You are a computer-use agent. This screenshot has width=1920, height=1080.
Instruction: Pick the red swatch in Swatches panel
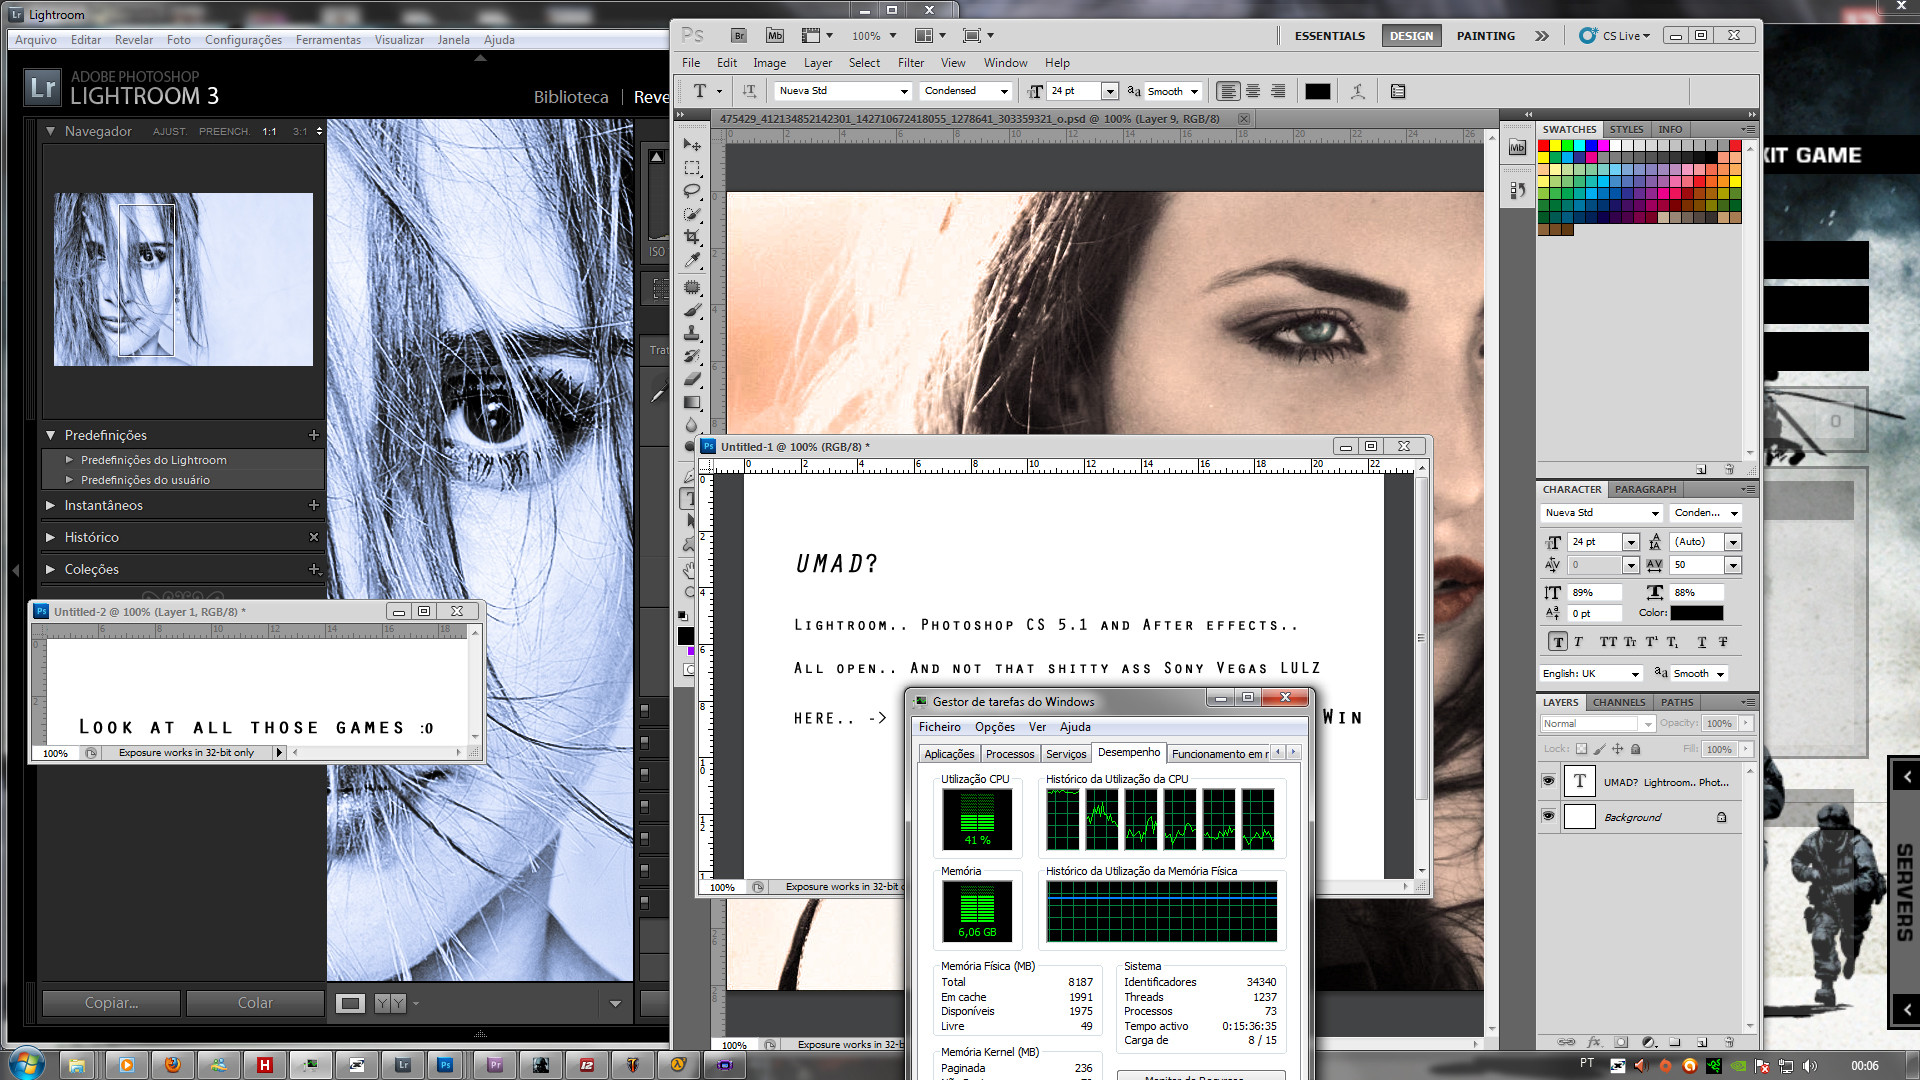[x=1544, y=146]
